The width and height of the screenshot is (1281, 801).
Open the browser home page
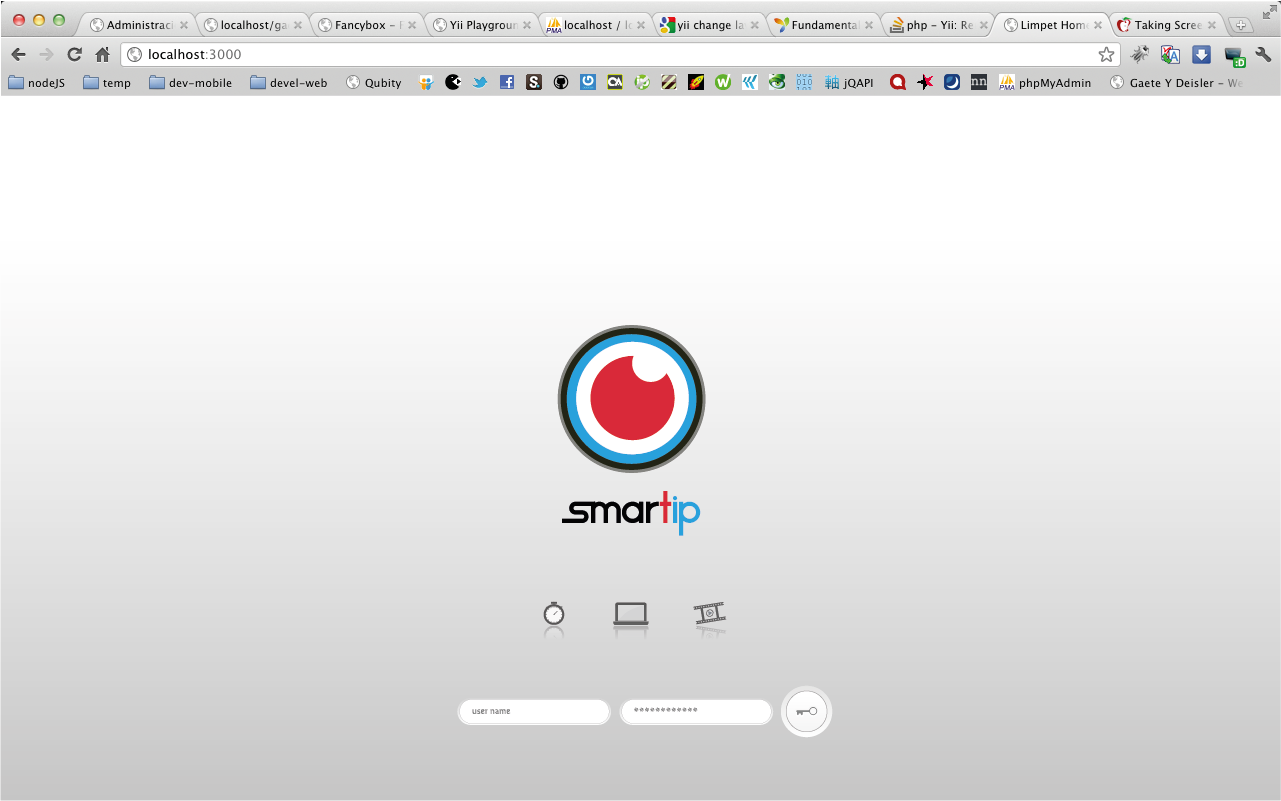(102, 55)
